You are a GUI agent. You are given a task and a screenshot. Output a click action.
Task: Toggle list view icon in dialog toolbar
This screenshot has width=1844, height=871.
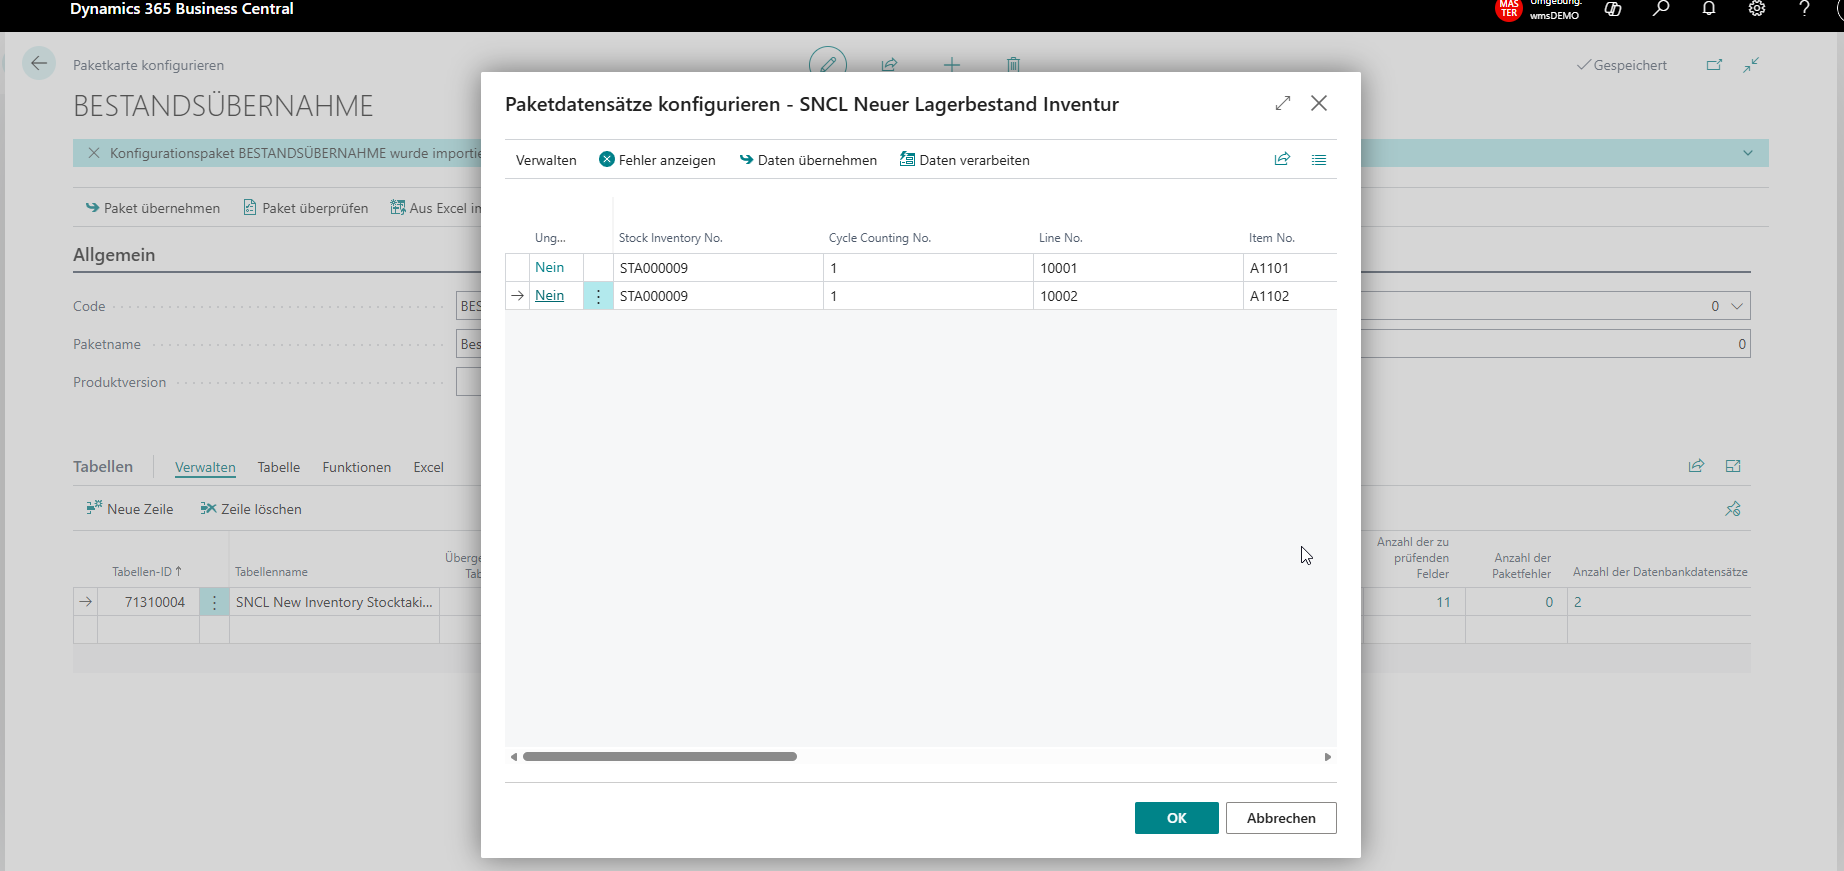pos(1319,159)
